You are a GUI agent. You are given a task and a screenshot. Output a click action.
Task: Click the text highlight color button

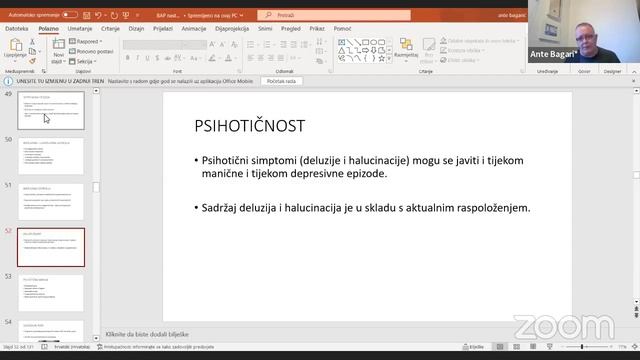click(212, 58)
